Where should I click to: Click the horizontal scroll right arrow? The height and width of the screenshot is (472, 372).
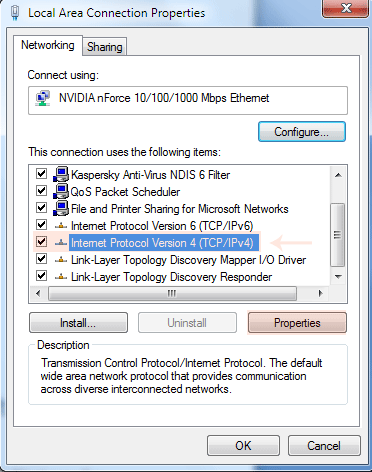(x=320, y=294)
